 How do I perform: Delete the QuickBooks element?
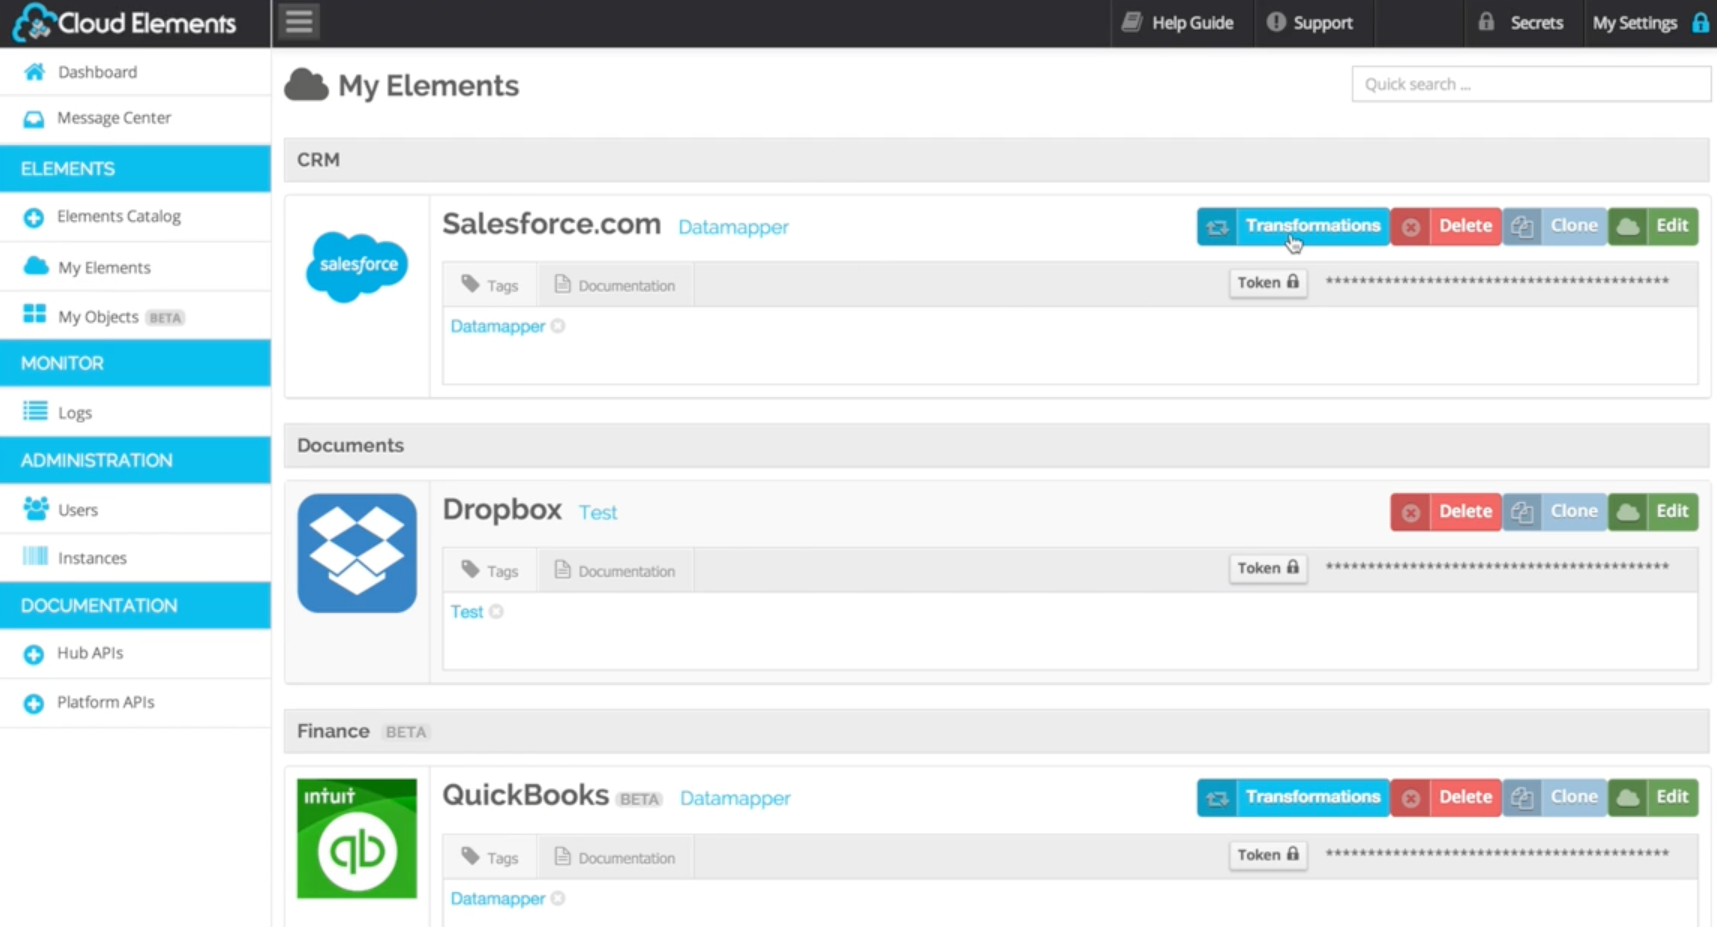coord(1446,798)
